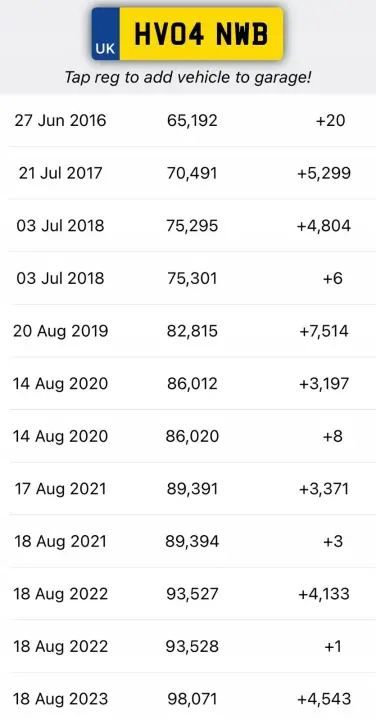
Task: Select 'Tap reg to add vehicle to garage' text
Action: point(187,77)
